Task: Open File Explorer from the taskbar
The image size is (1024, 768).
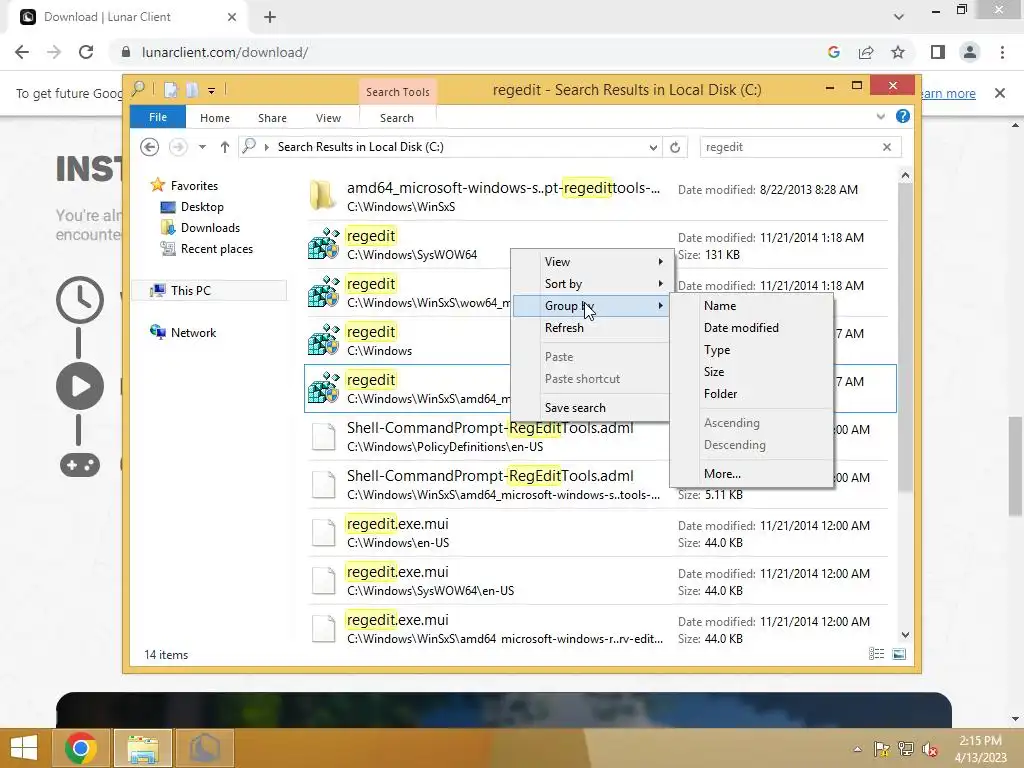Action: tap(143, 748)
